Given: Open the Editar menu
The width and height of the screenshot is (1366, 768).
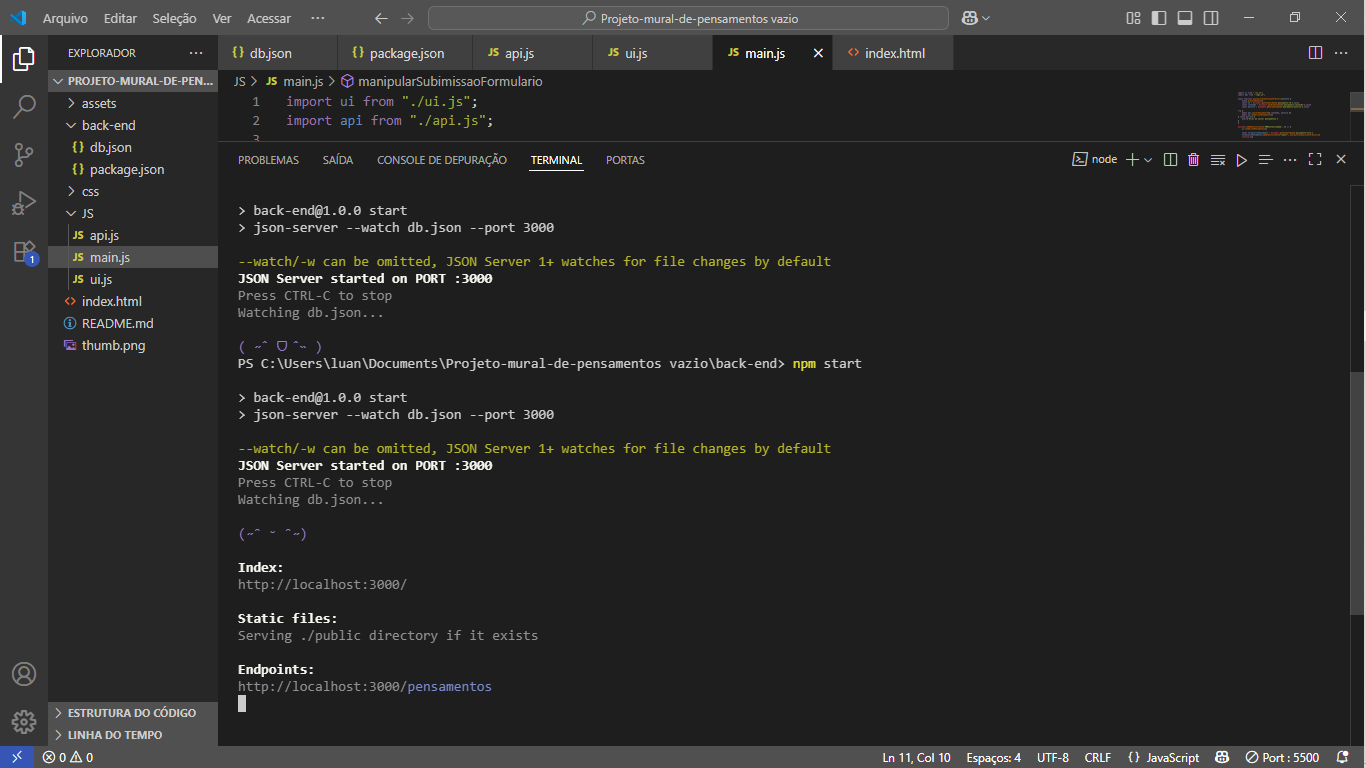Looking at the screenshot, I should click(x=120, y=18).
